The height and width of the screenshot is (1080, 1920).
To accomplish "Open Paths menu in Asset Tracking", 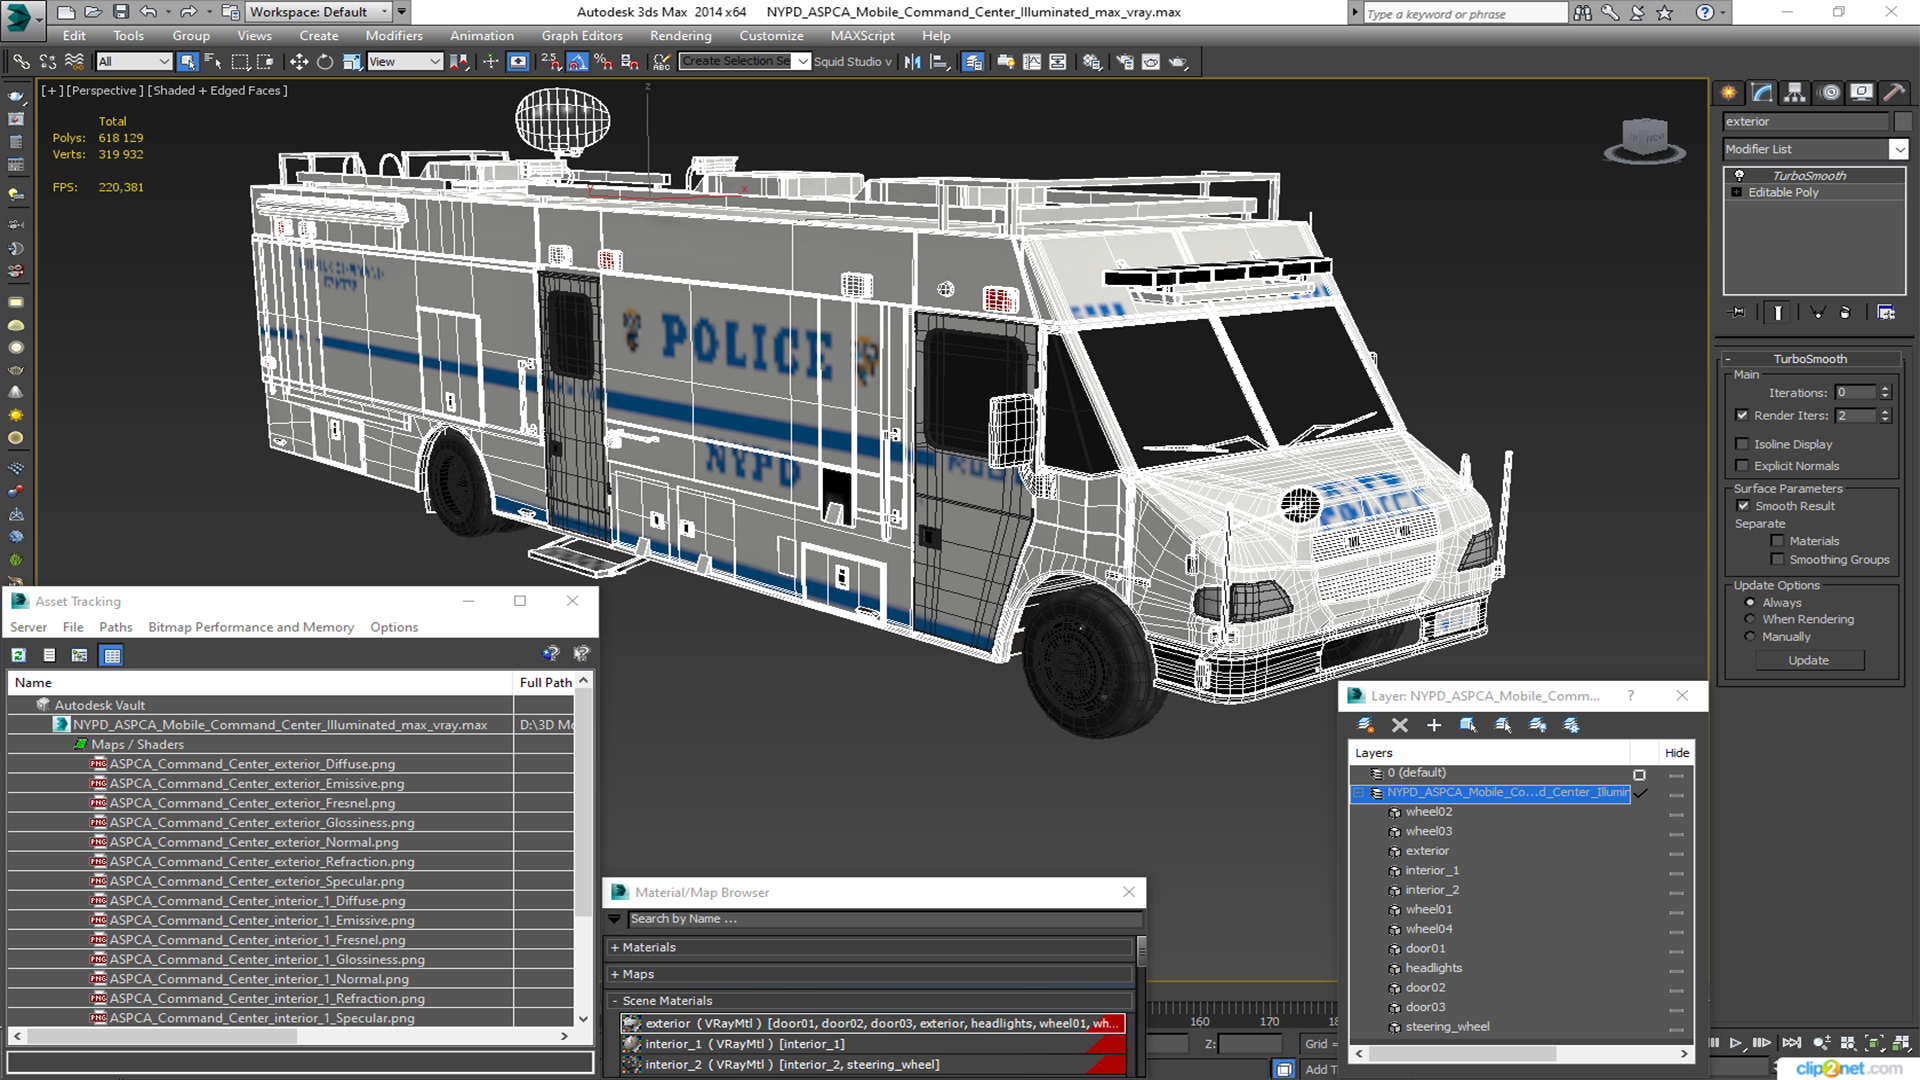I will (116, 627).
